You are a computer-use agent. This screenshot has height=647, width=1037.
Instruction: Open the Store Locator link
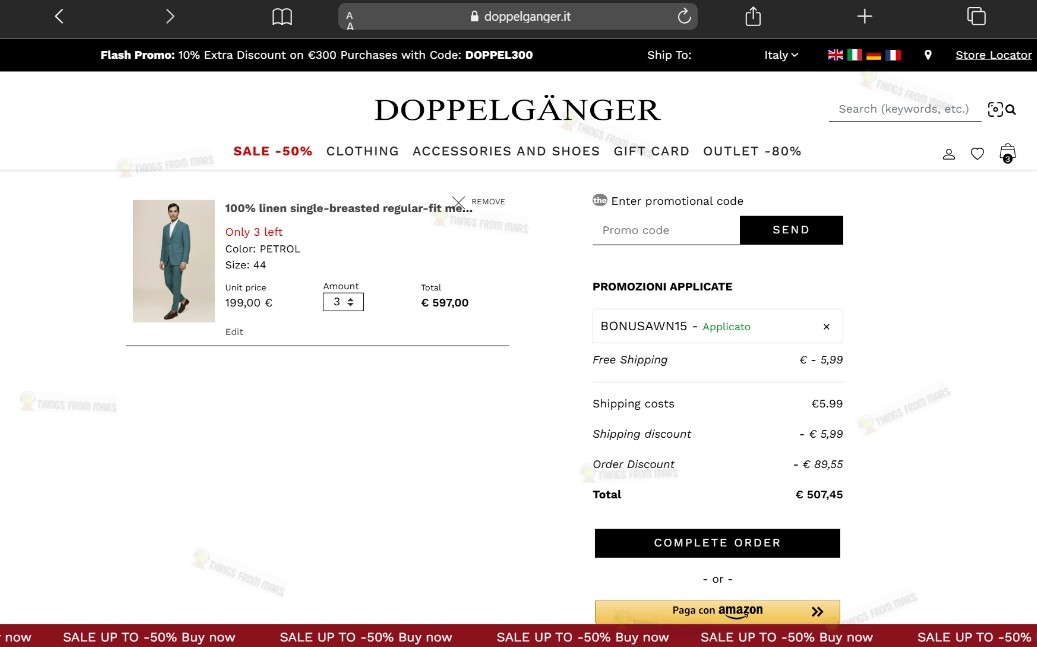(993, 55)
